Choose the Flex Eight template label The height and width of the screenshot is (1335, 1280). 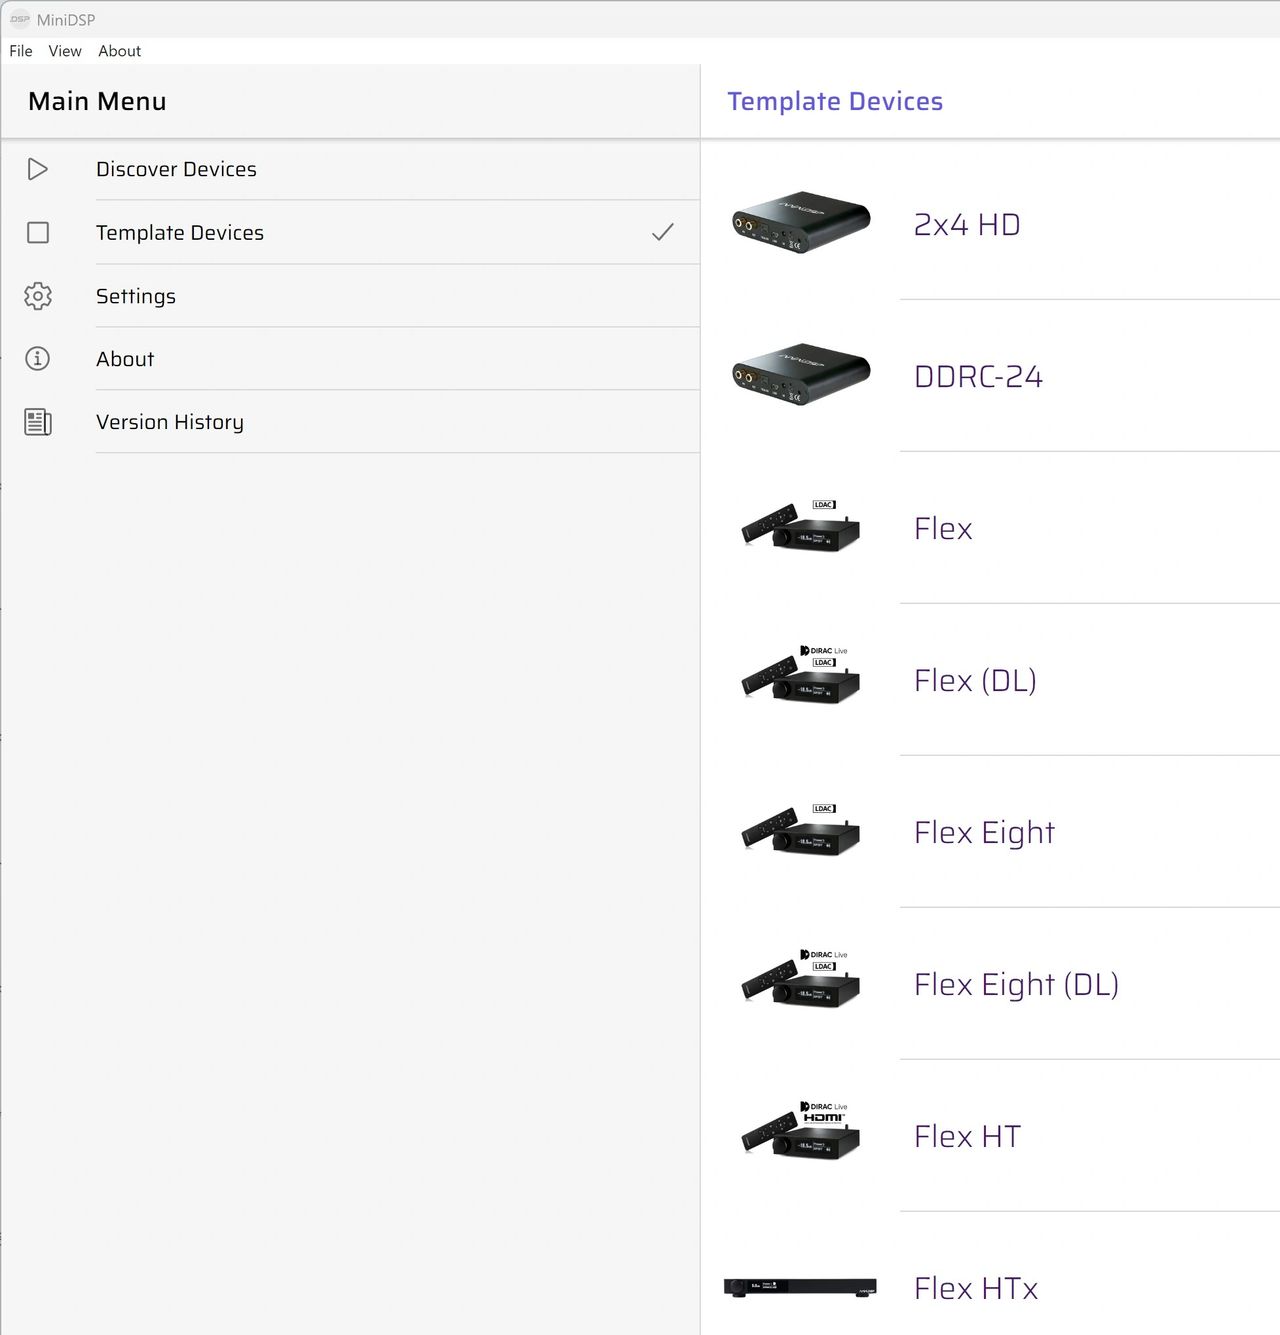tap(984, 832)
